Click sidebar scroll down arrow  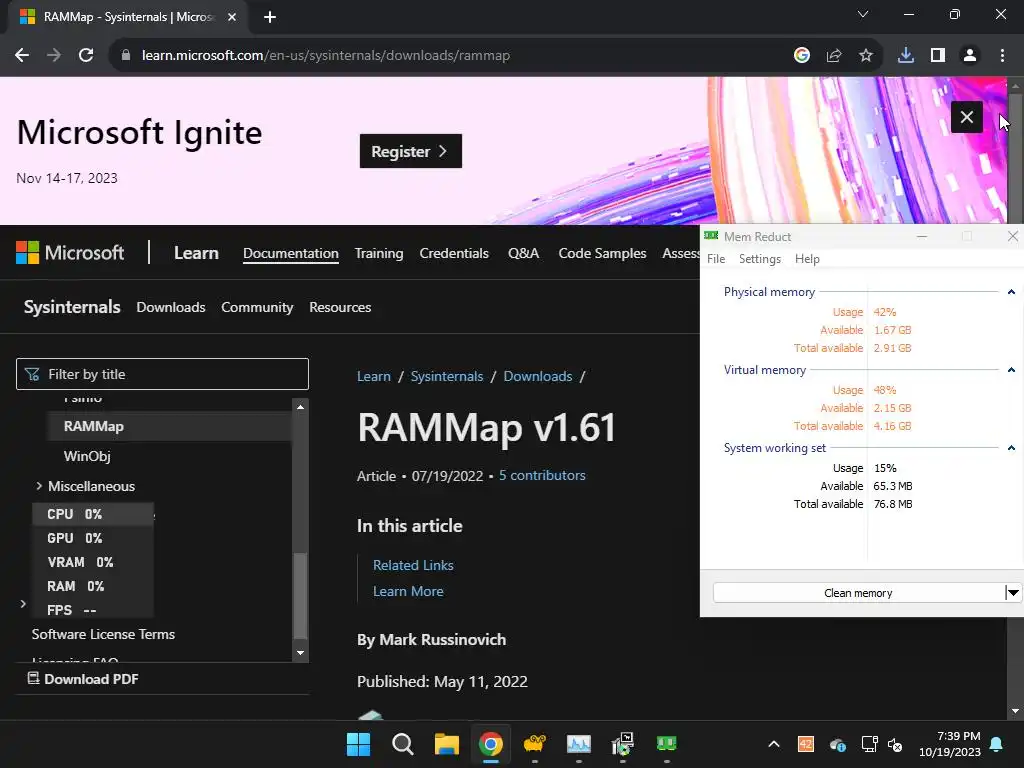(x=300, y=652)
